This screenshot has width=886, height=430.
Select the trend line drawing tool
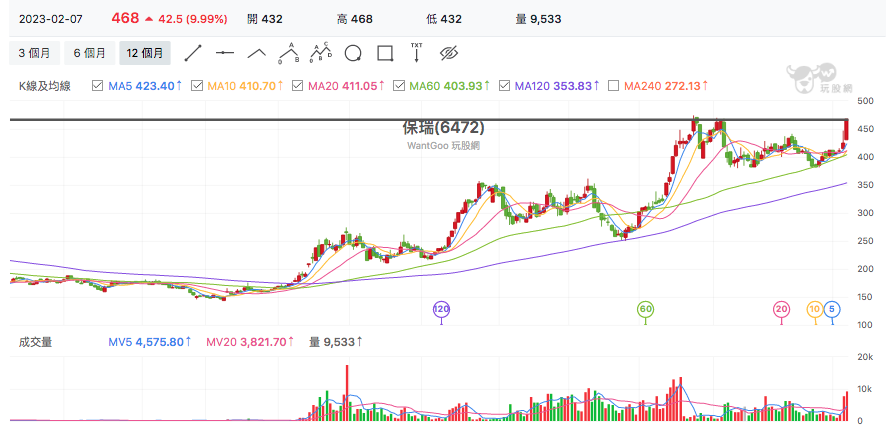pos(193,53)
